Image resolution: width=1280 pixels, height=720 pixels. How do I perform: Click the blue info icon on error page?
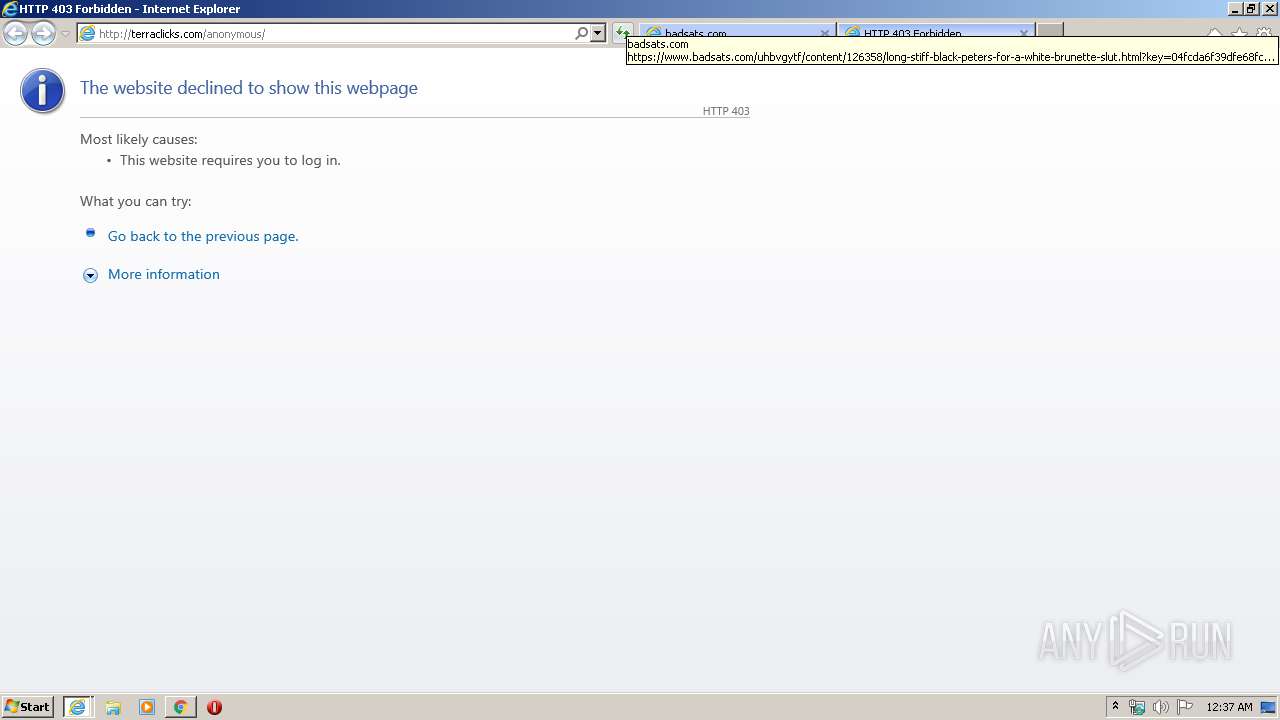[x=42, y=91]
